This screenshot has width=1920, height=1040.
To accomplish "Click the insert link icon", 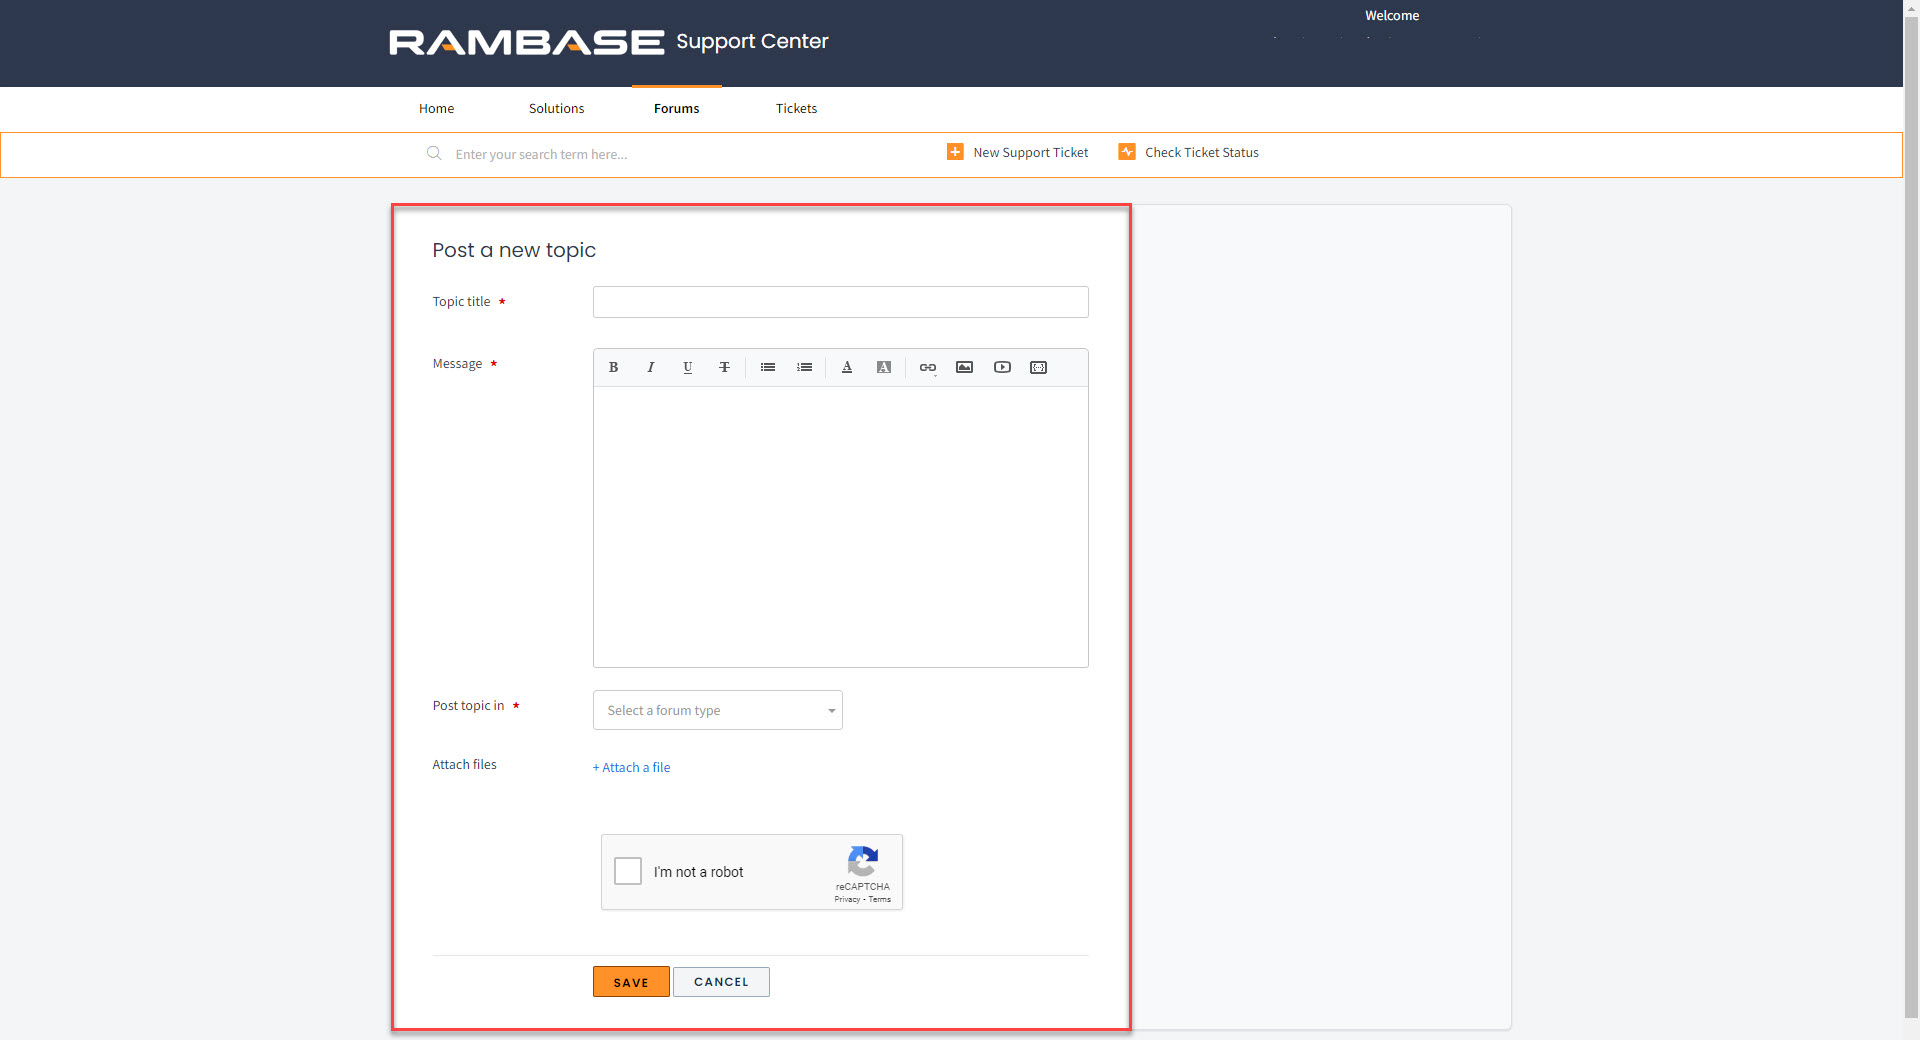I will pyautogui.click(x=927, y=367).
